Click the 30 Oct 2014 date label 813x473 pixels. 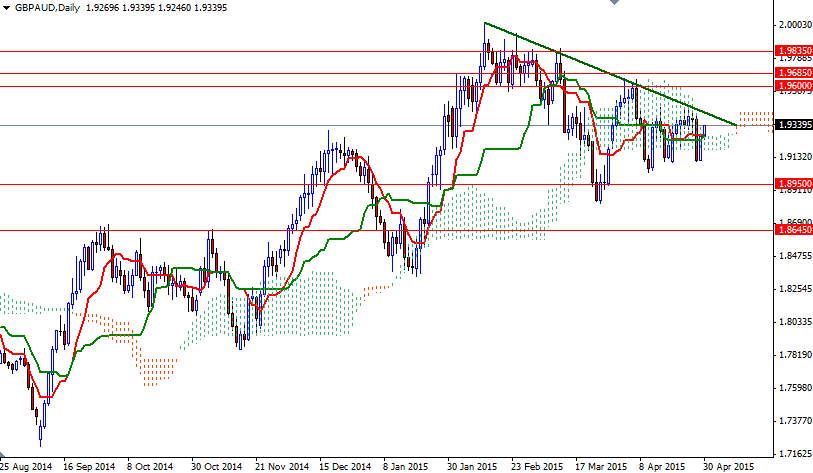(217, 467)
